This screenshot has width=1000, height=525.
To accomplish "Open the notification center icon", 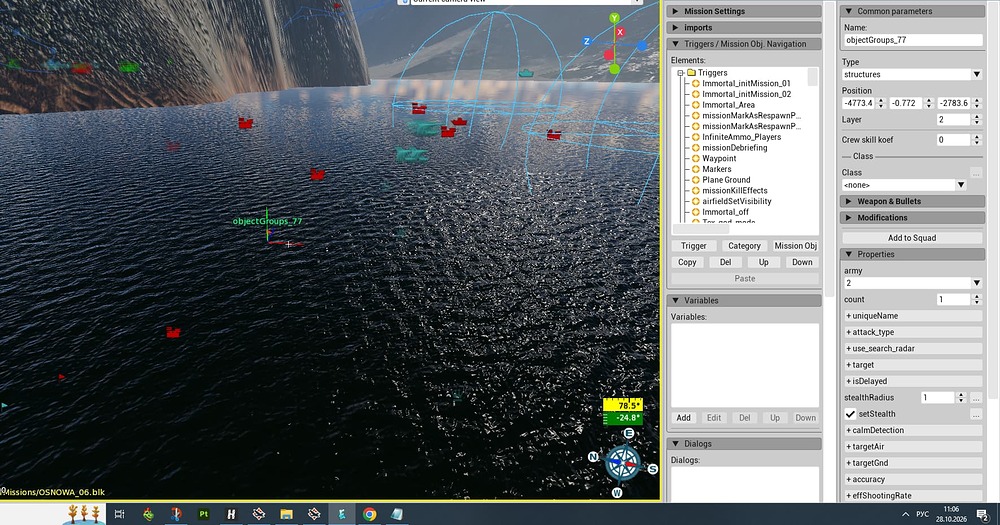I will 983,515.
